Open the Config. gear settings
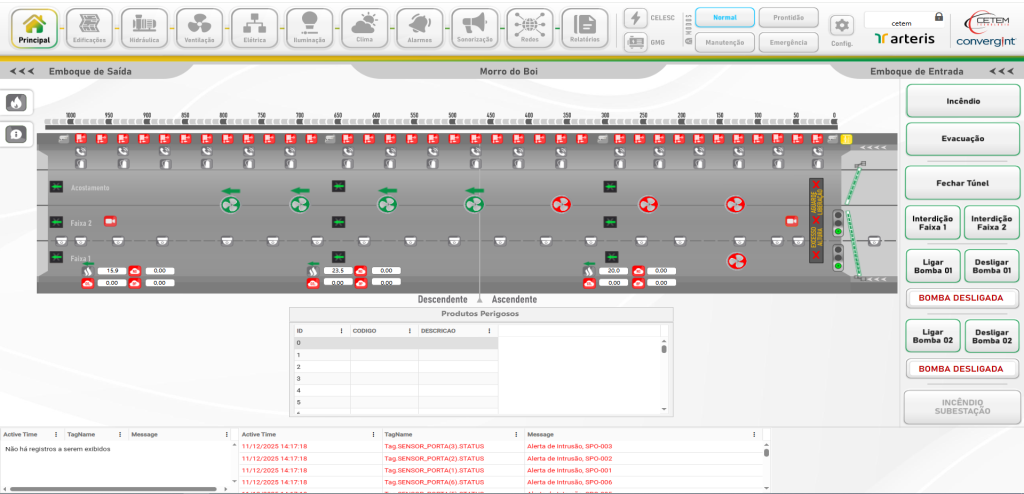Screen dimensions: 1024x494 842,28
